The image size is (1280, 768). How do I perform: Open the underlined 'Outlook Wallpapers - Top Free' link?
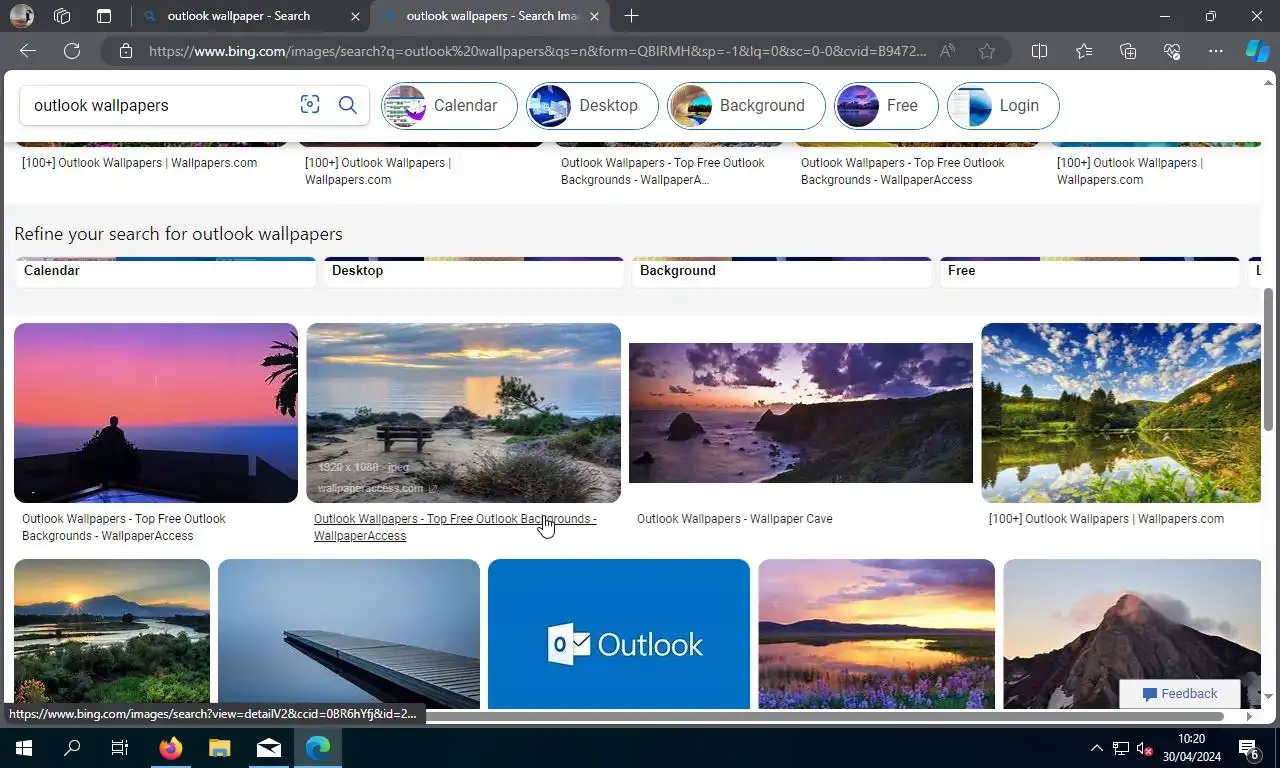pyautogui.click(x=455, y=527)
